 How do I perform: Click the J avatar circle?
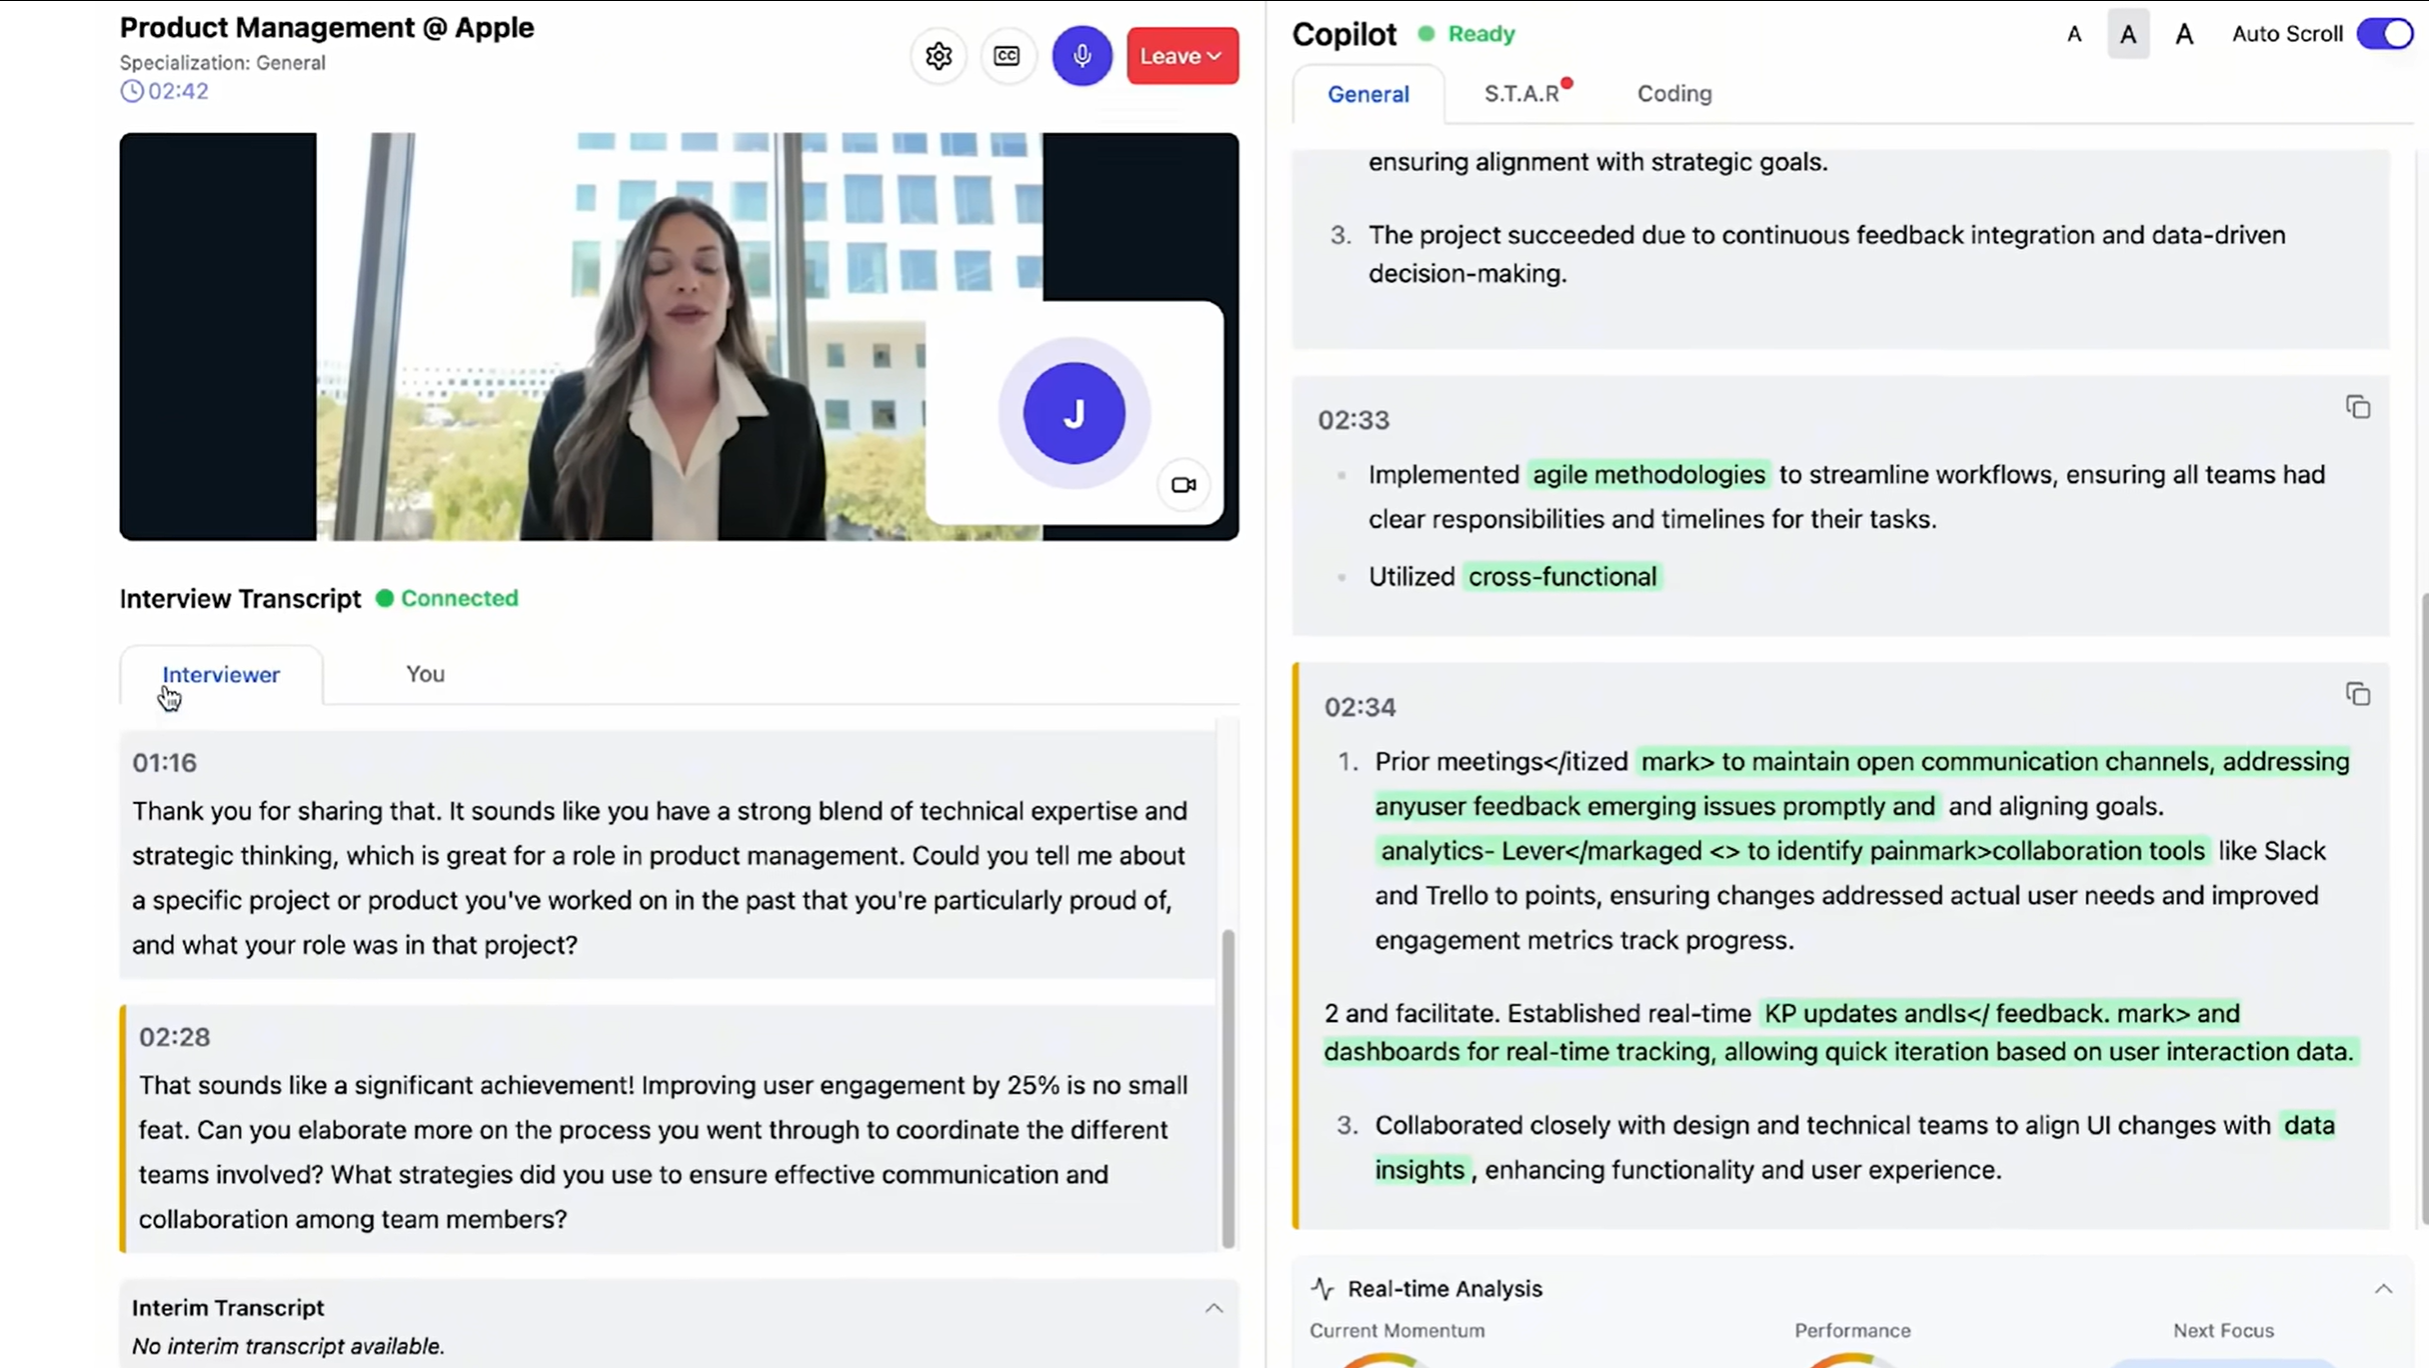(x=1073, y=413)
